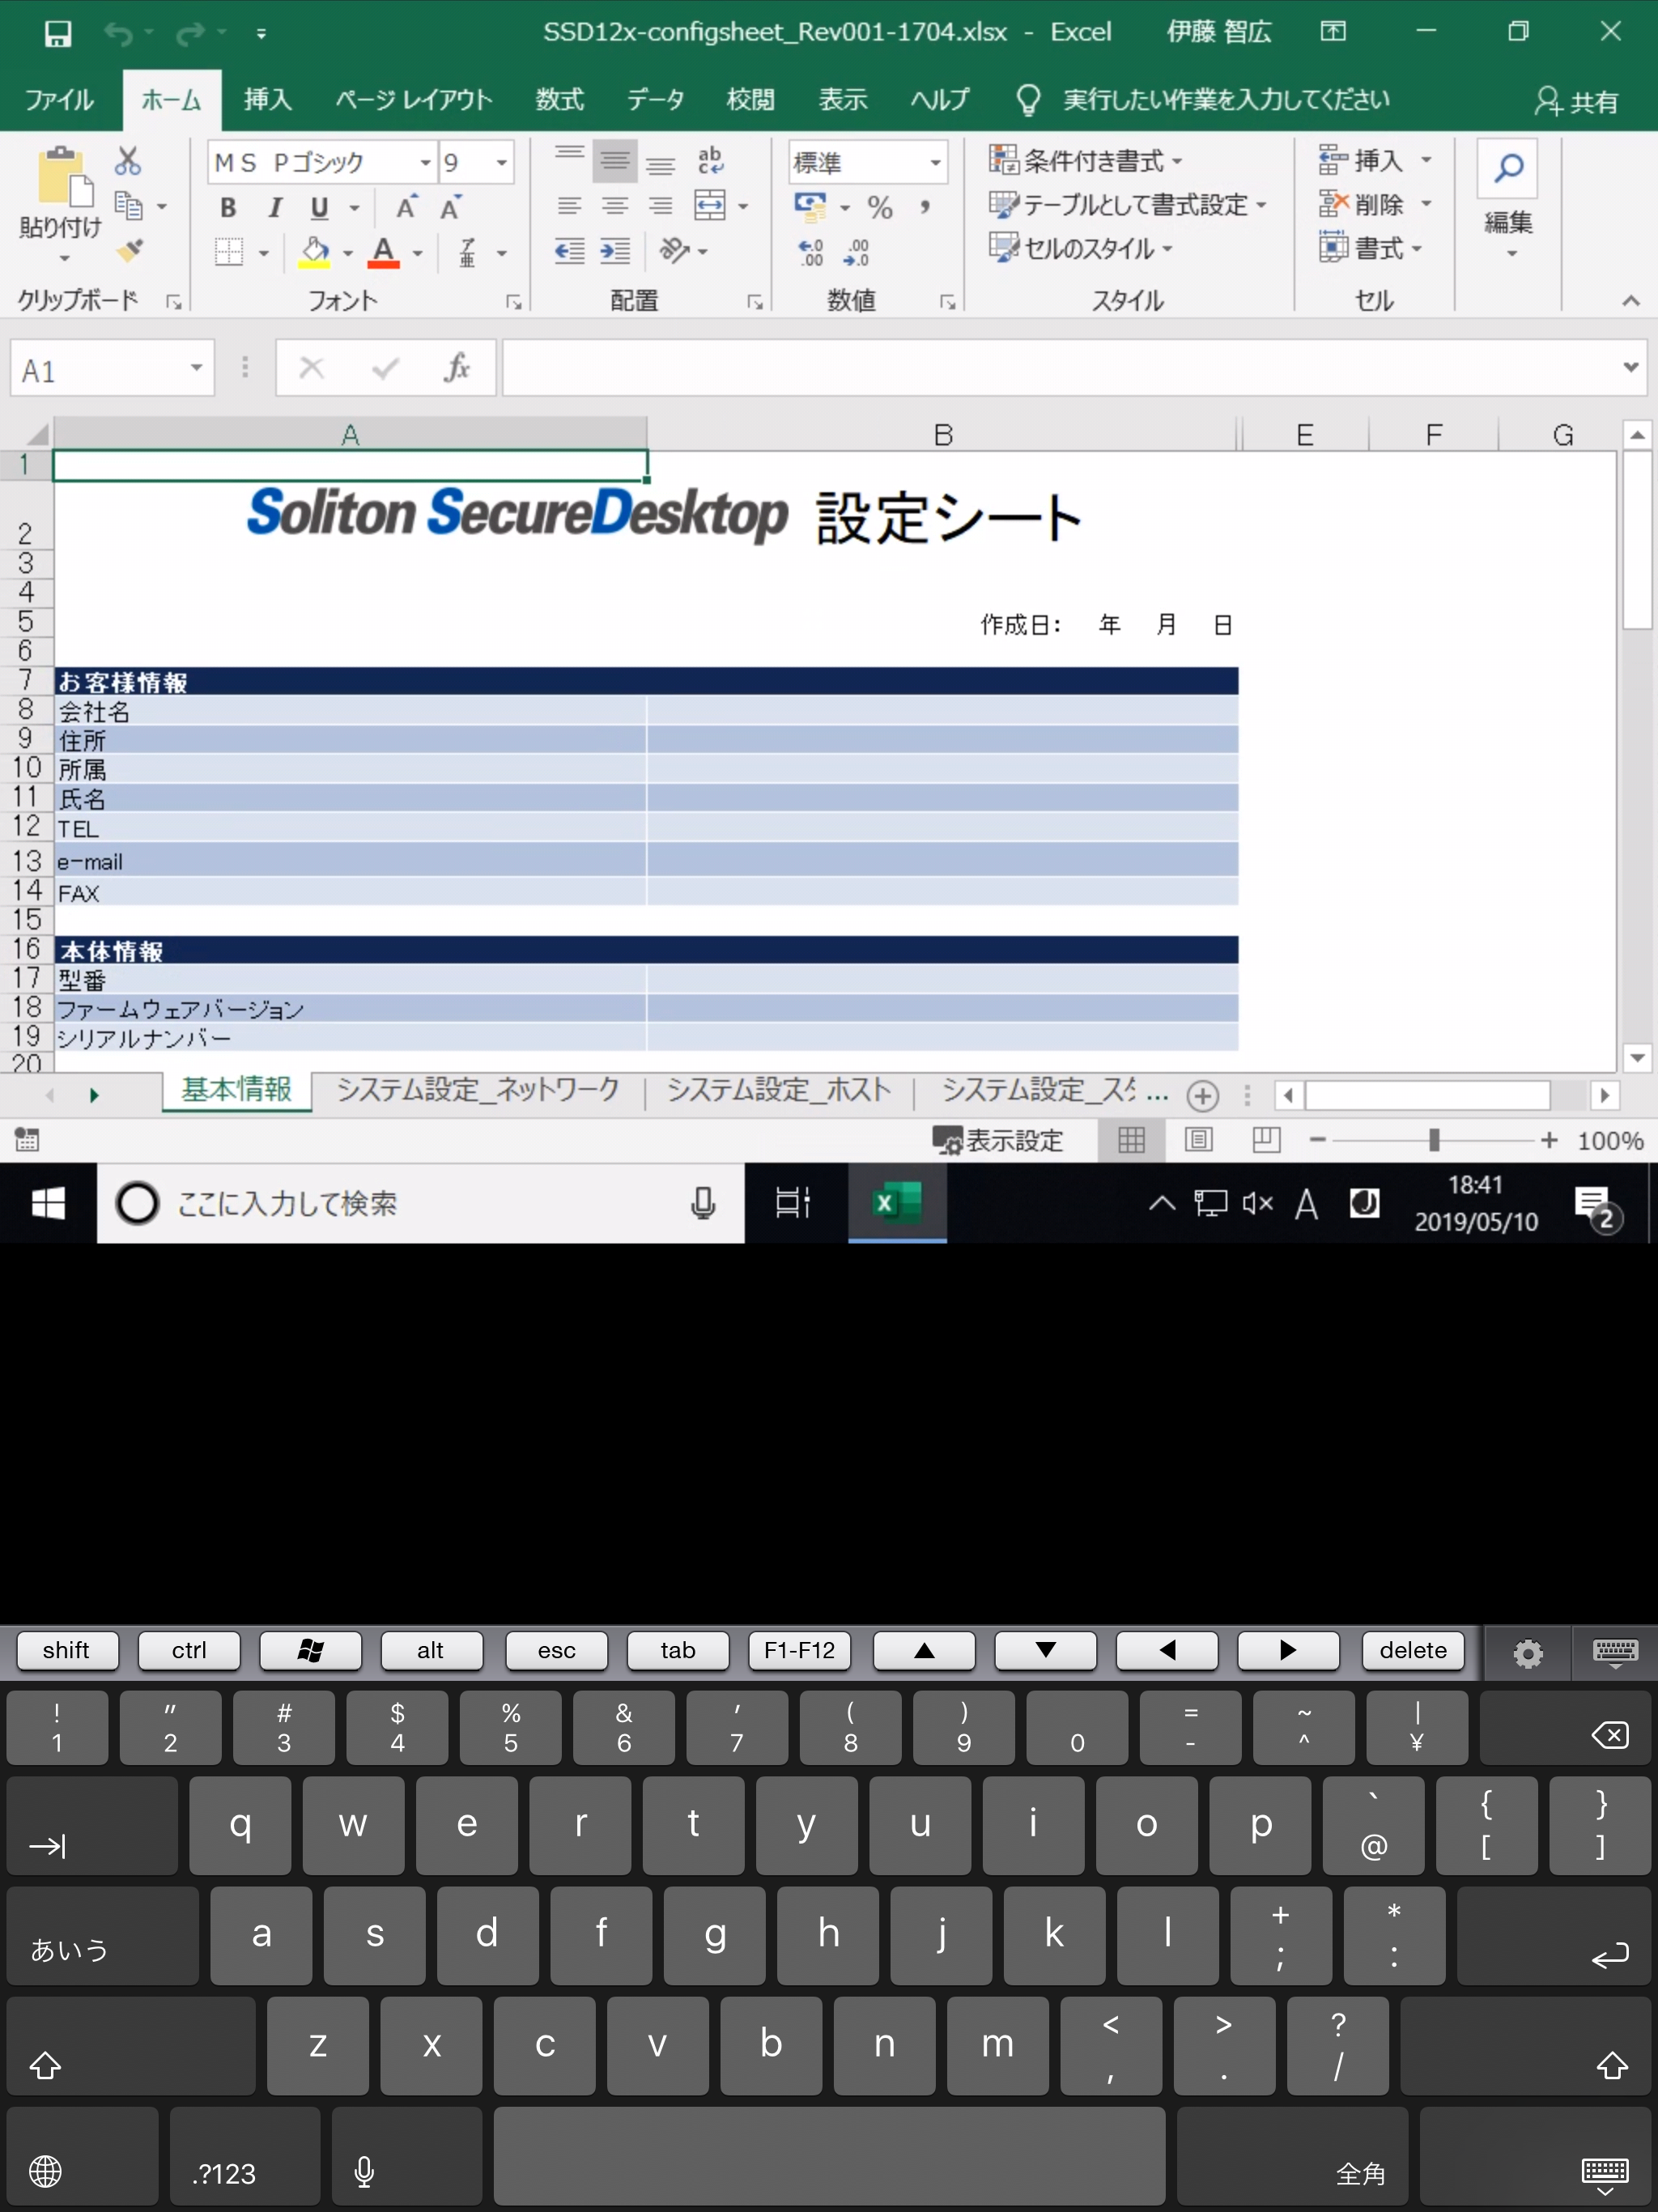Toggle middle vertical alignment
Screen dimensions: 1658x2212
[x=615, y=160]
